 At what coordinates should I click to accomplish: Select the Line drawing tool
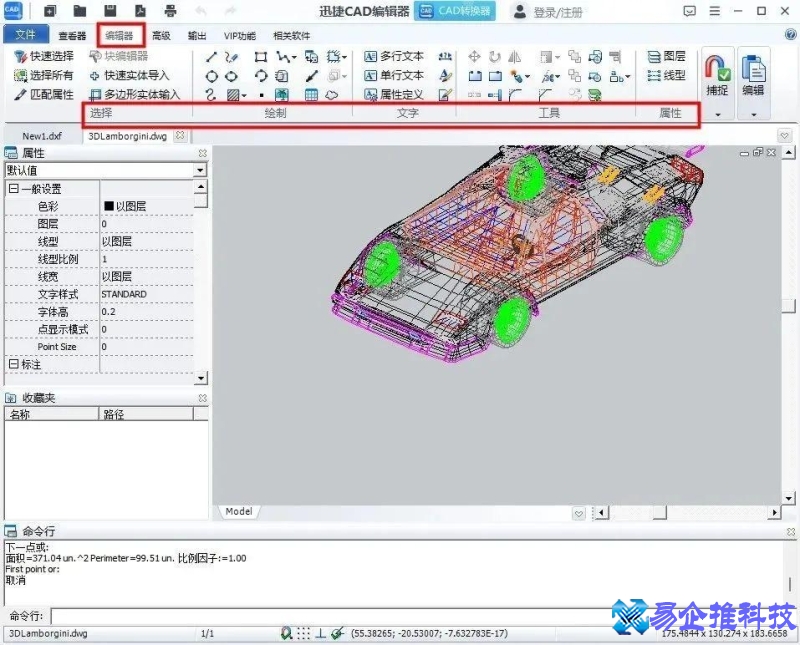(211, 57)
